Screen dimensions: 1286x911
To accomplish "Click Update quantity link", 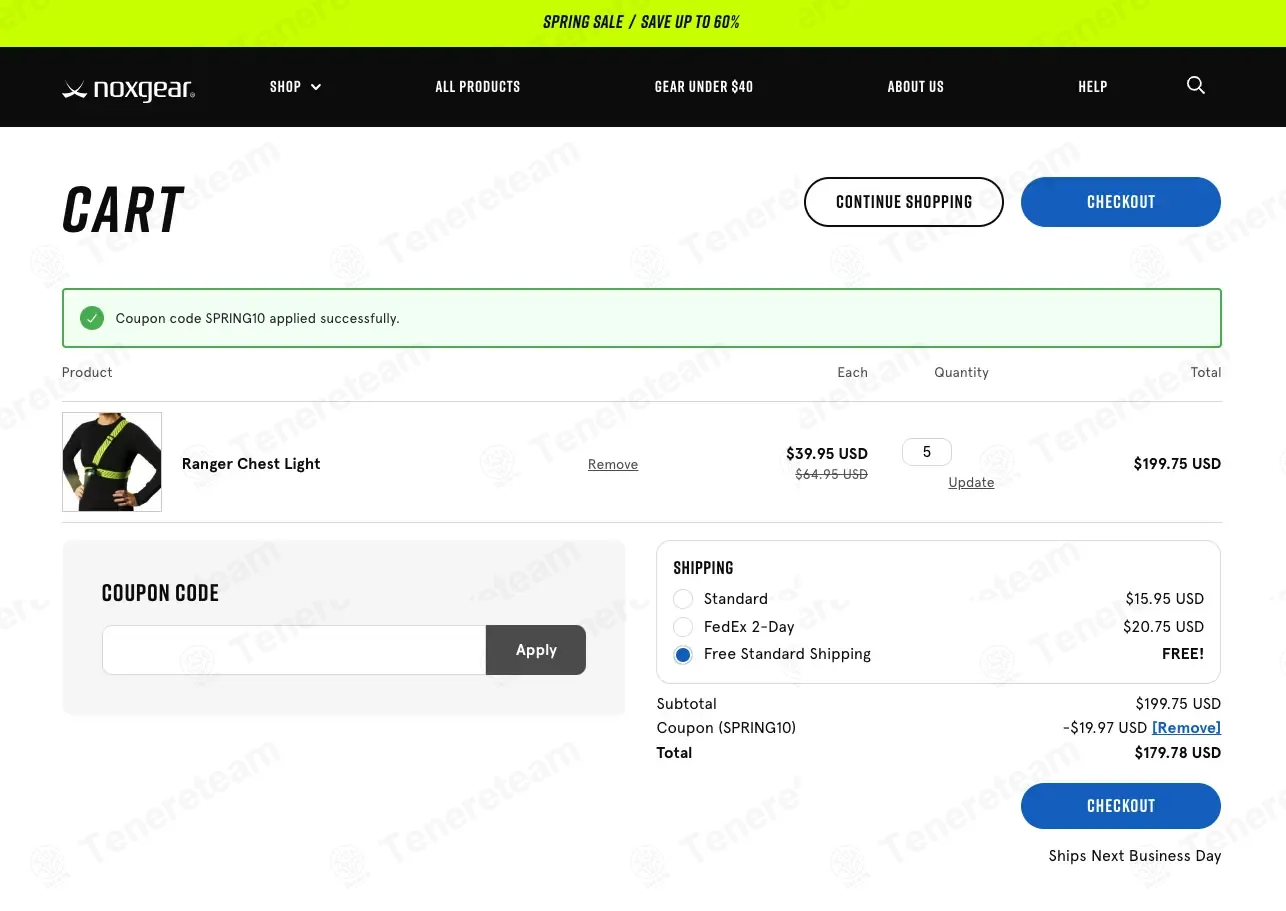I will pyautogui.click(x=971, y=482).
